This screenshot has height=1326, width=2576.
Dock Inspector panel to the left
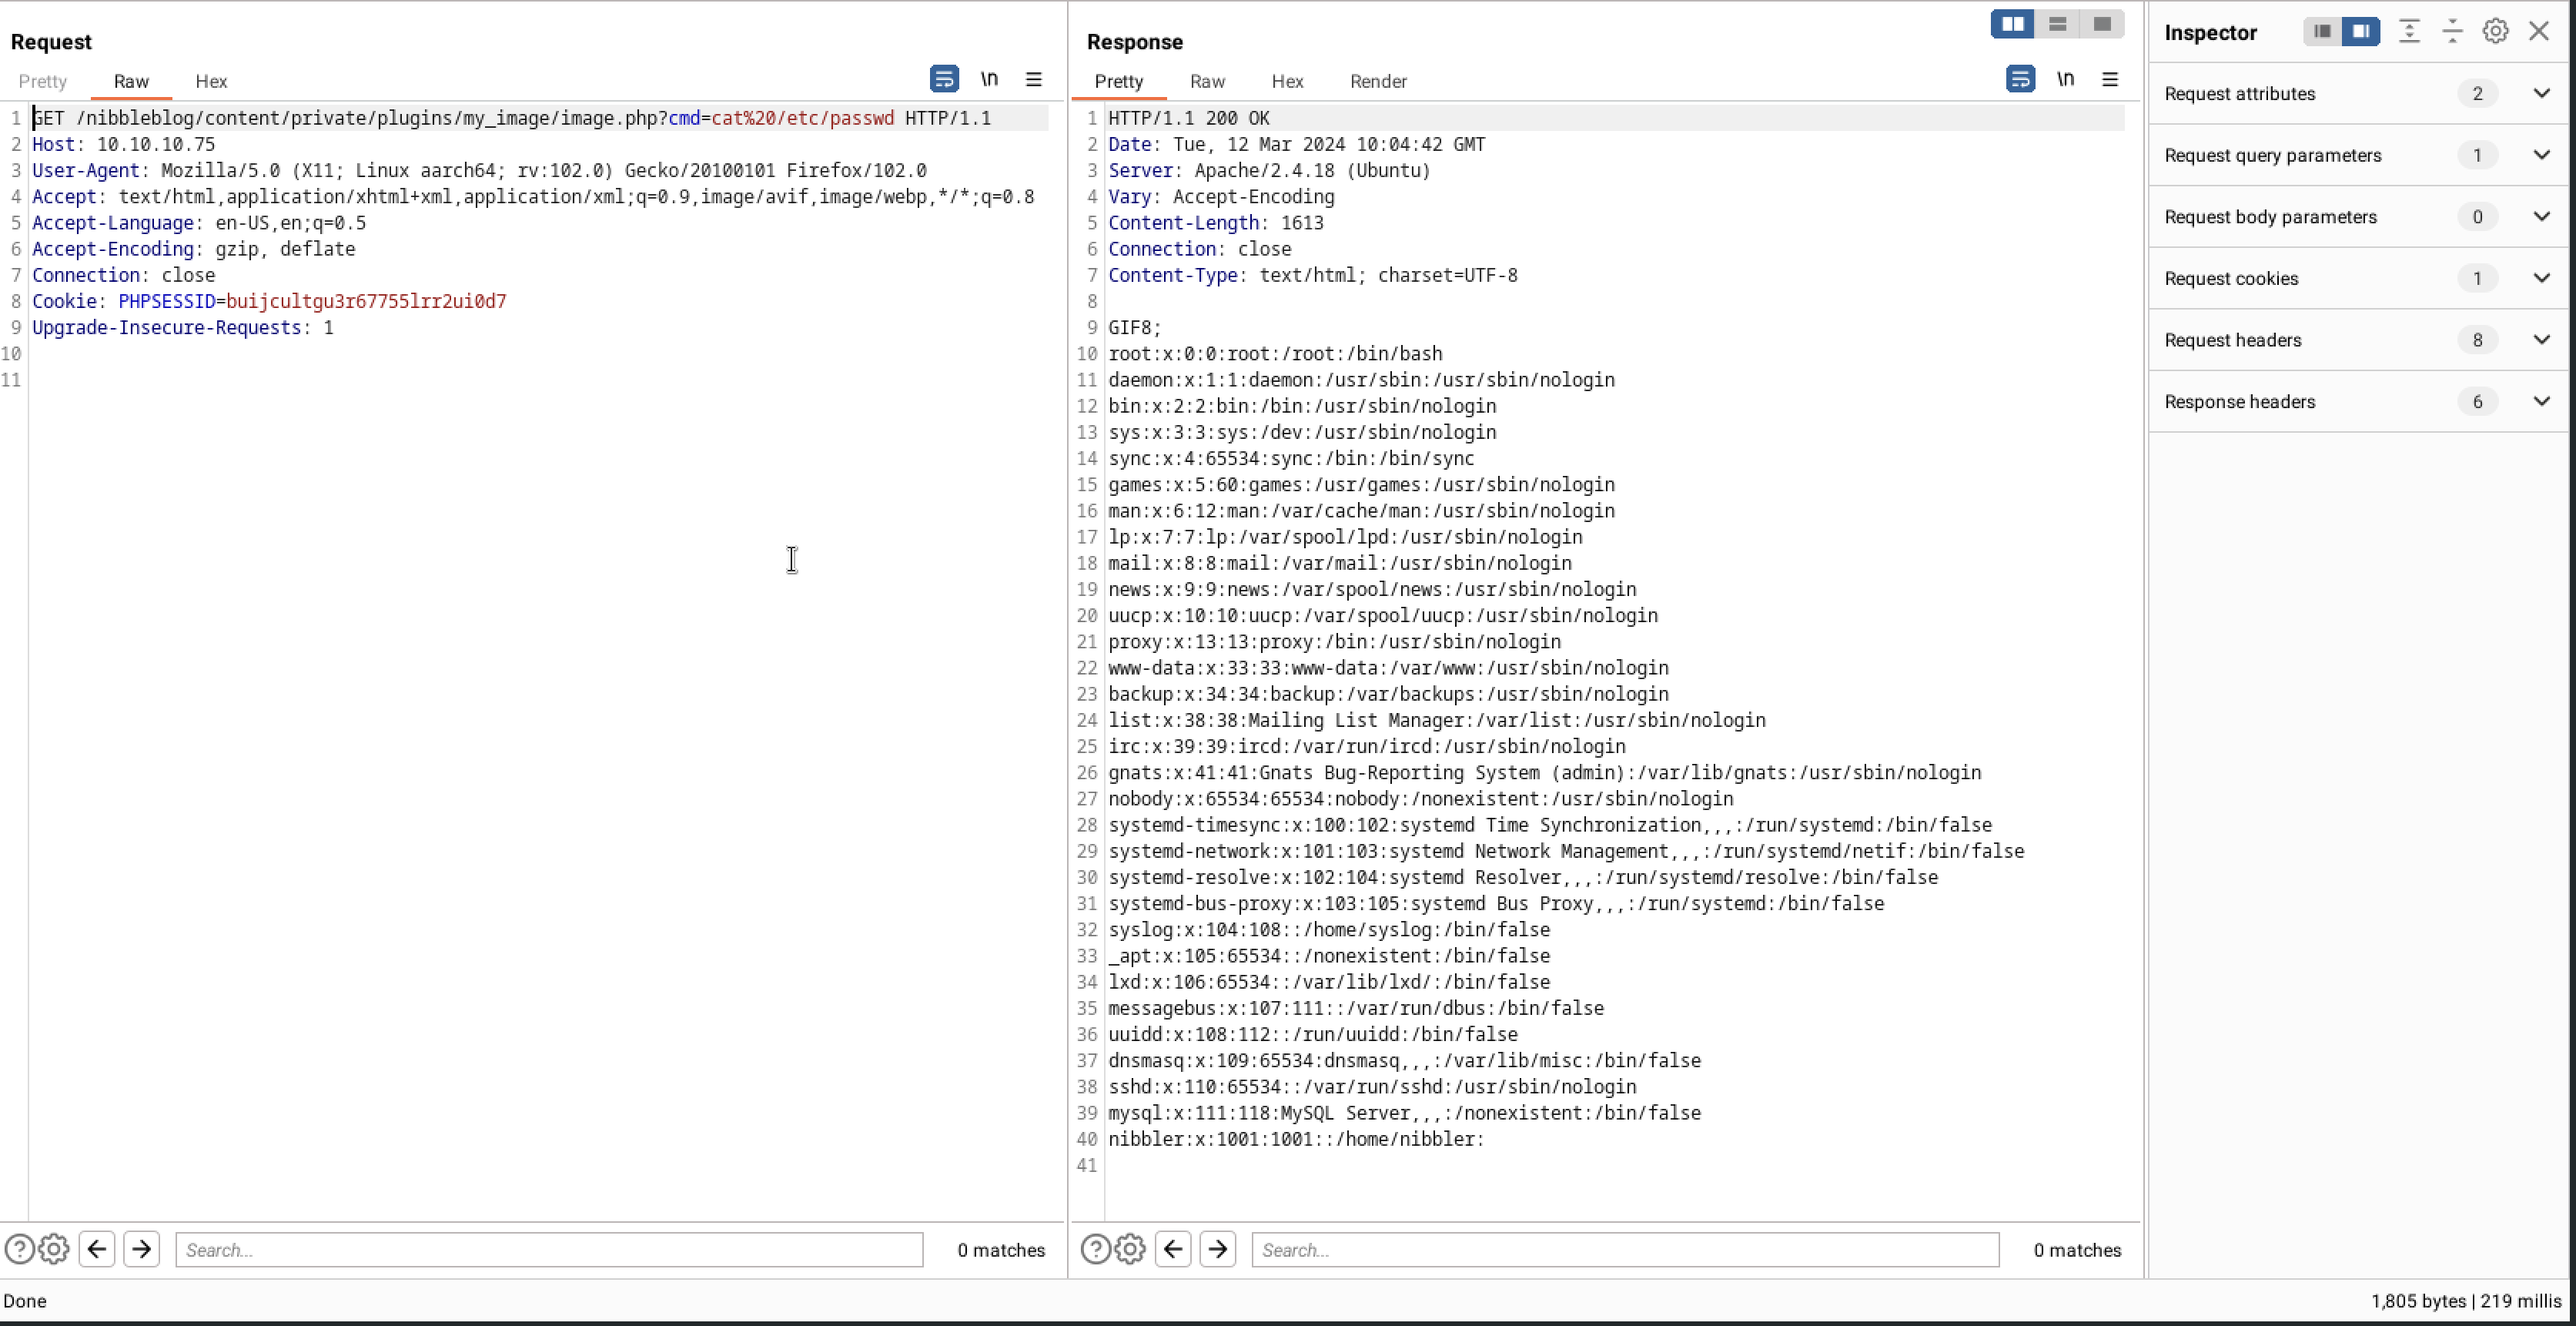tap(2322, 32)
